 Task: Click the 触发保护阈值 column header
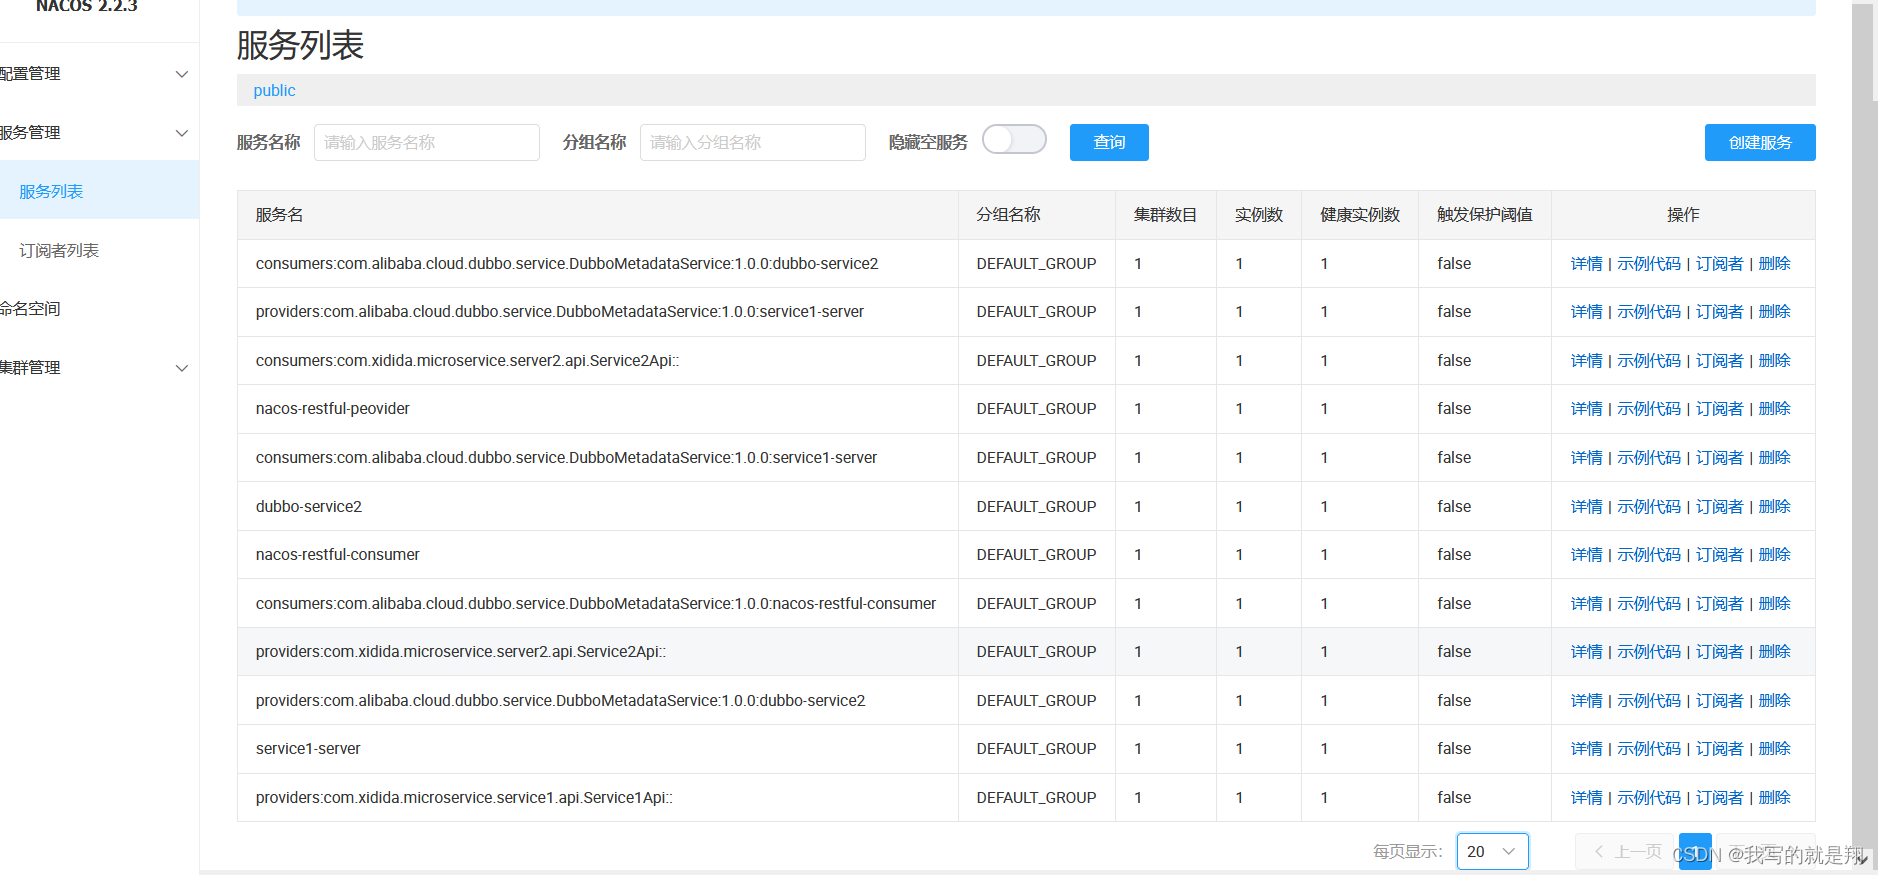pyautogui.click(x=1485, y=215)
